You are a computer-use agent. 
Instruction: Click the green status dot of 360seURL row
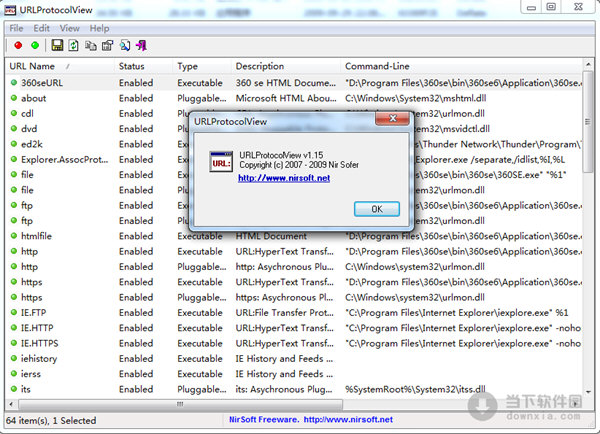pyautogui.click(x=14, y=82)
